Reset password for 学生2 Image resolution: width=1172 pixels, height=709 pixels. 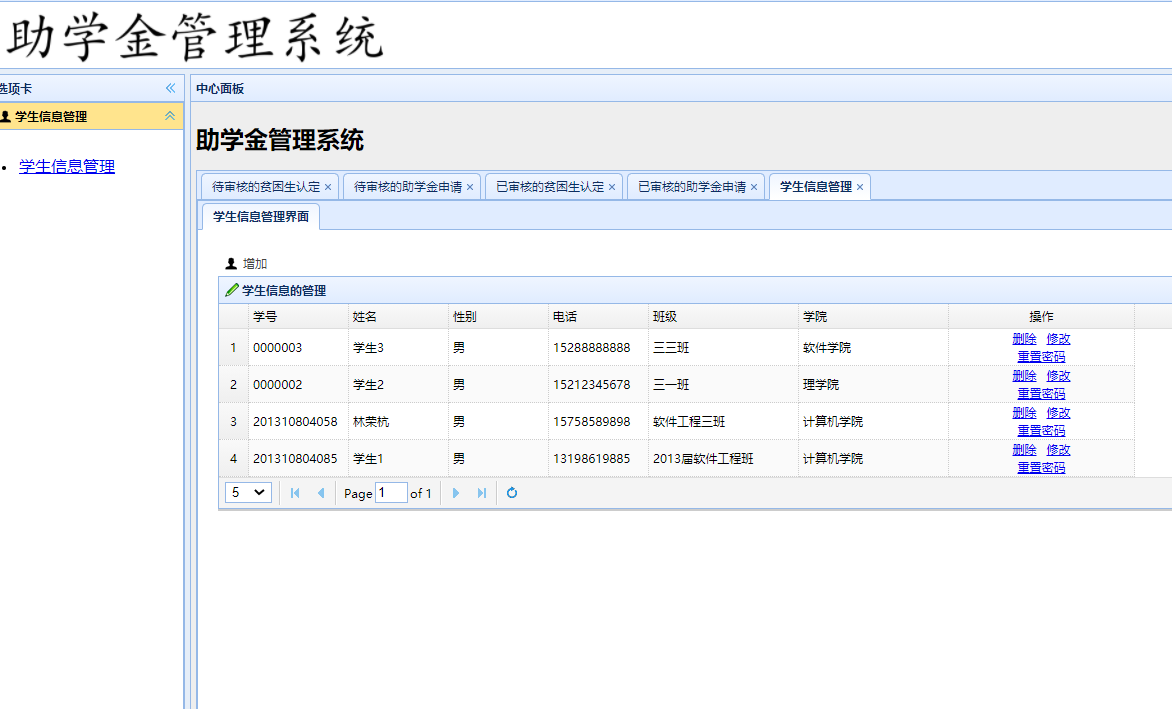(1041, 394)
